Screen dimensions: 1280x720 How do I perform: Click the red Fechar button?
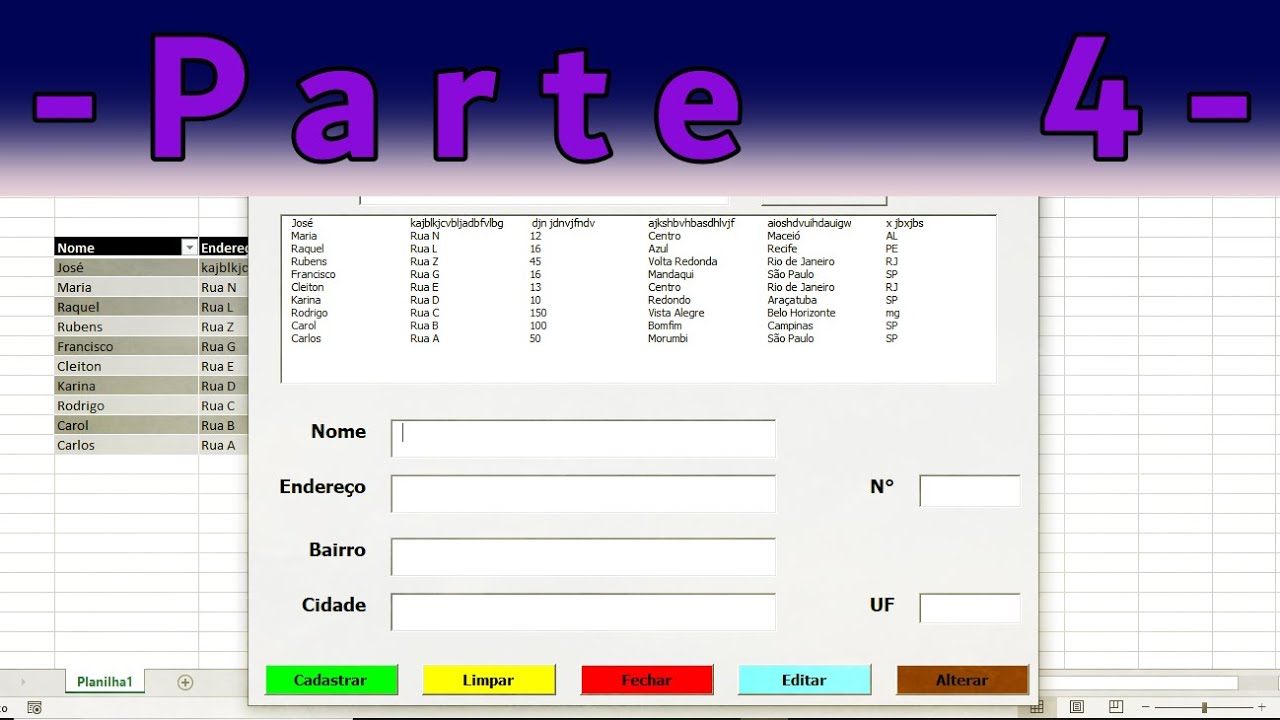point(647,680)
